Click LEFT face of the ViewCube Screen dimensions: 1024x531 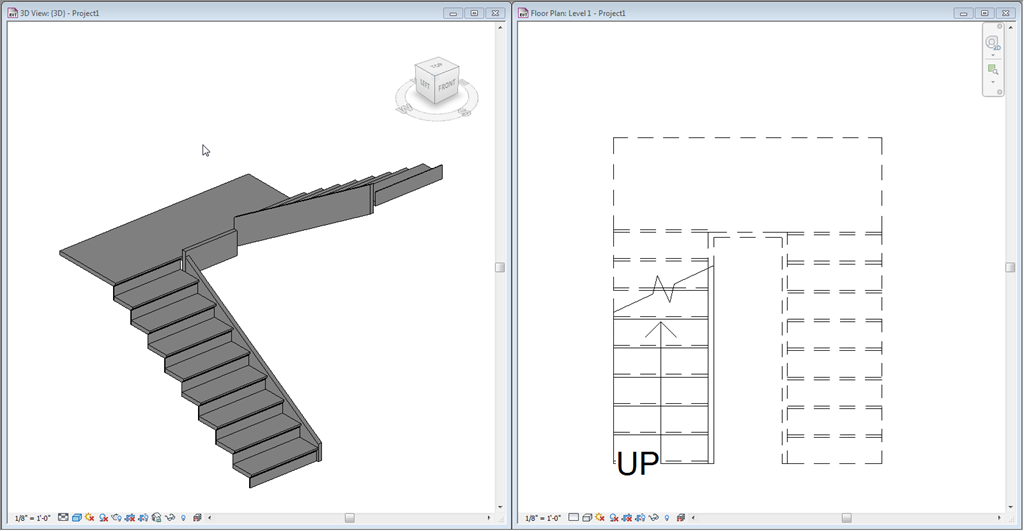(424, 84)
